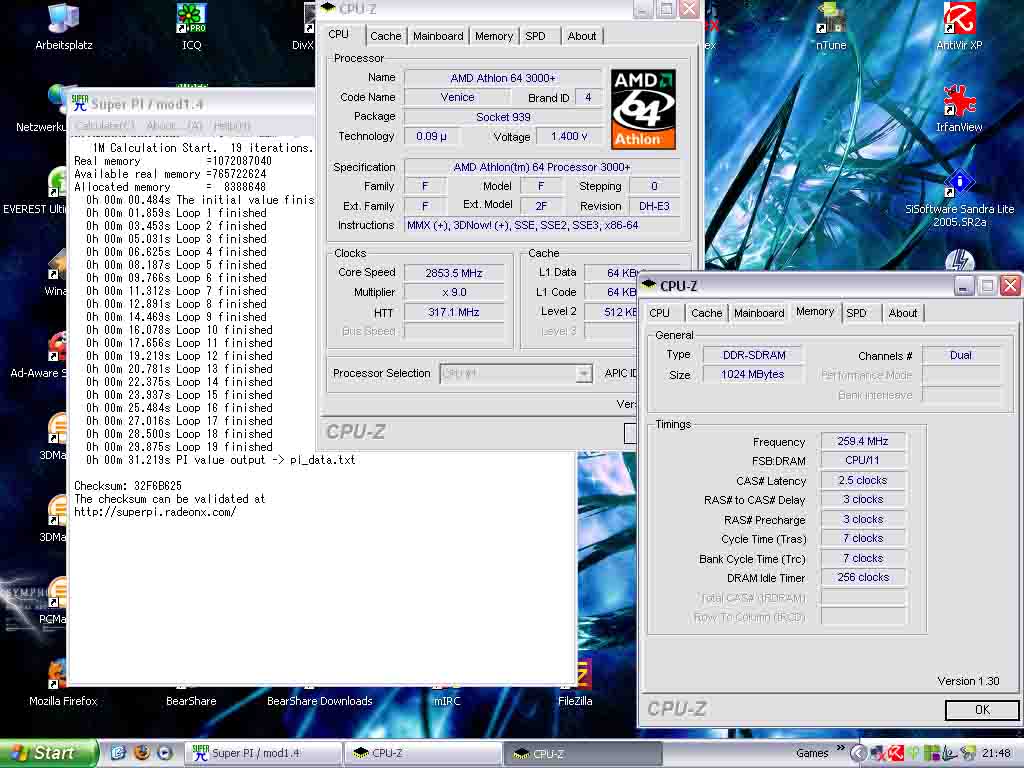The width and height of the screenshot is (1024, 768).
Task: Launch Windows Media Player quick launch icon
Action: pos(165,753)
